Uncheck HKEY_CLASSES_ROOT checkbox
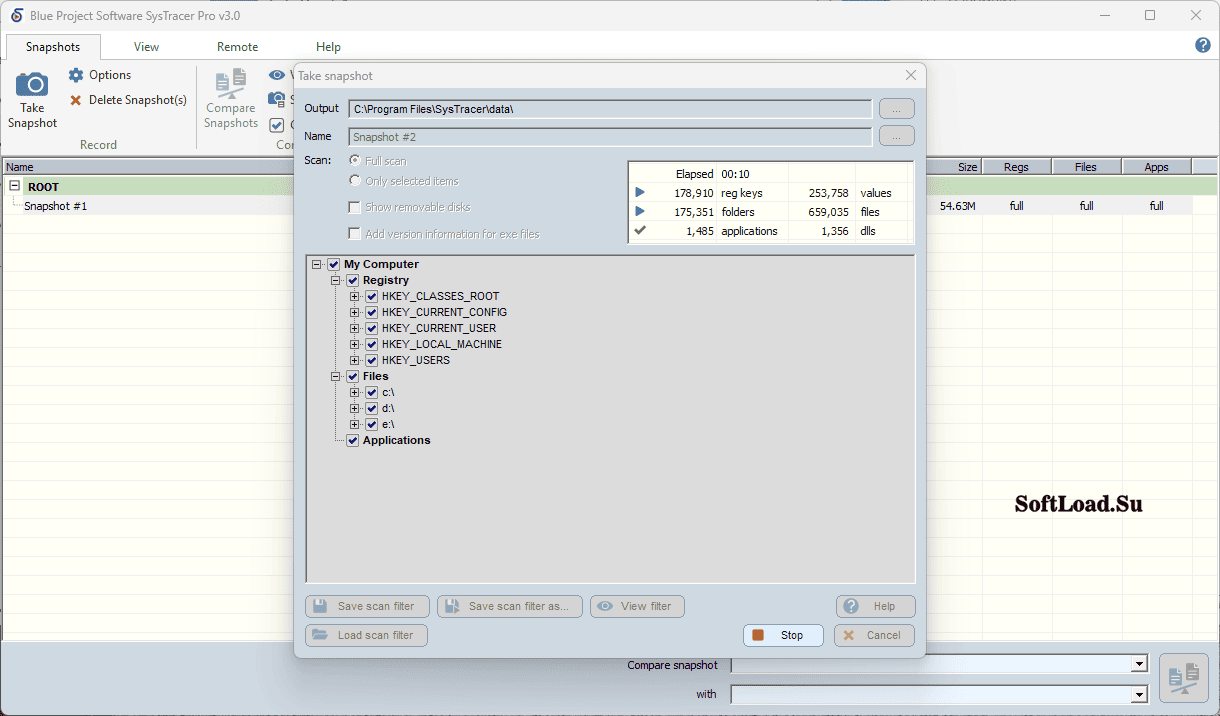The width and height of the screenshot is (1220, 716). [371, 296]
